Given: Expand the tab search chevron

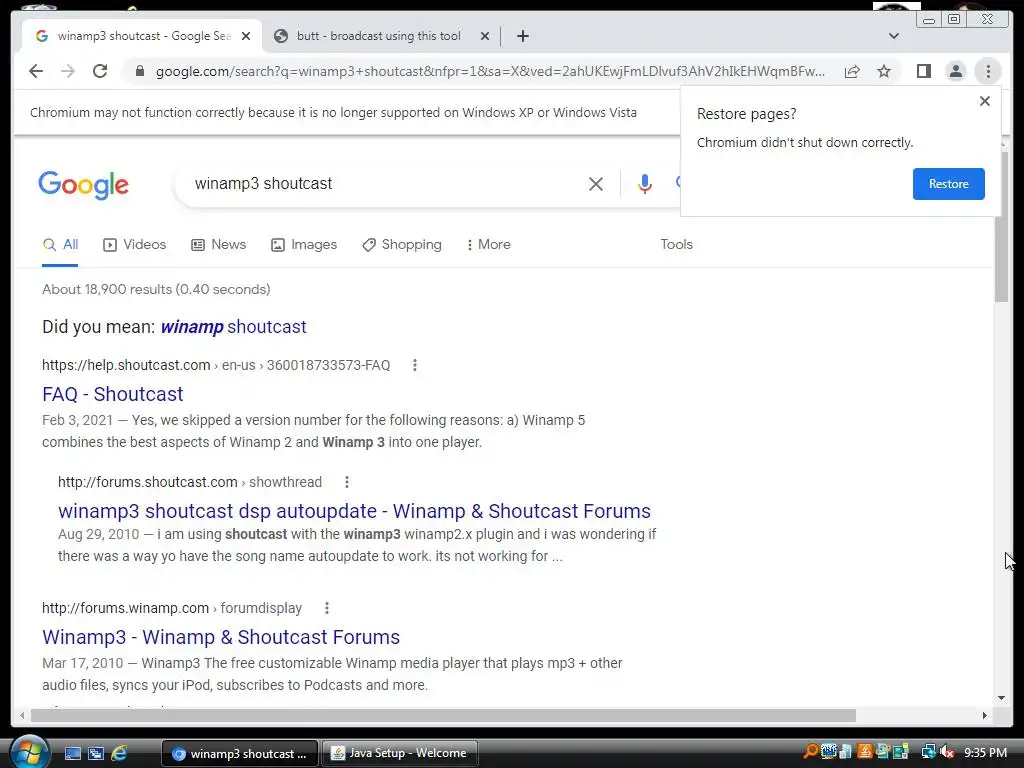Looking at the screenshot, I should pyautogui.click(x=893, y=36).
